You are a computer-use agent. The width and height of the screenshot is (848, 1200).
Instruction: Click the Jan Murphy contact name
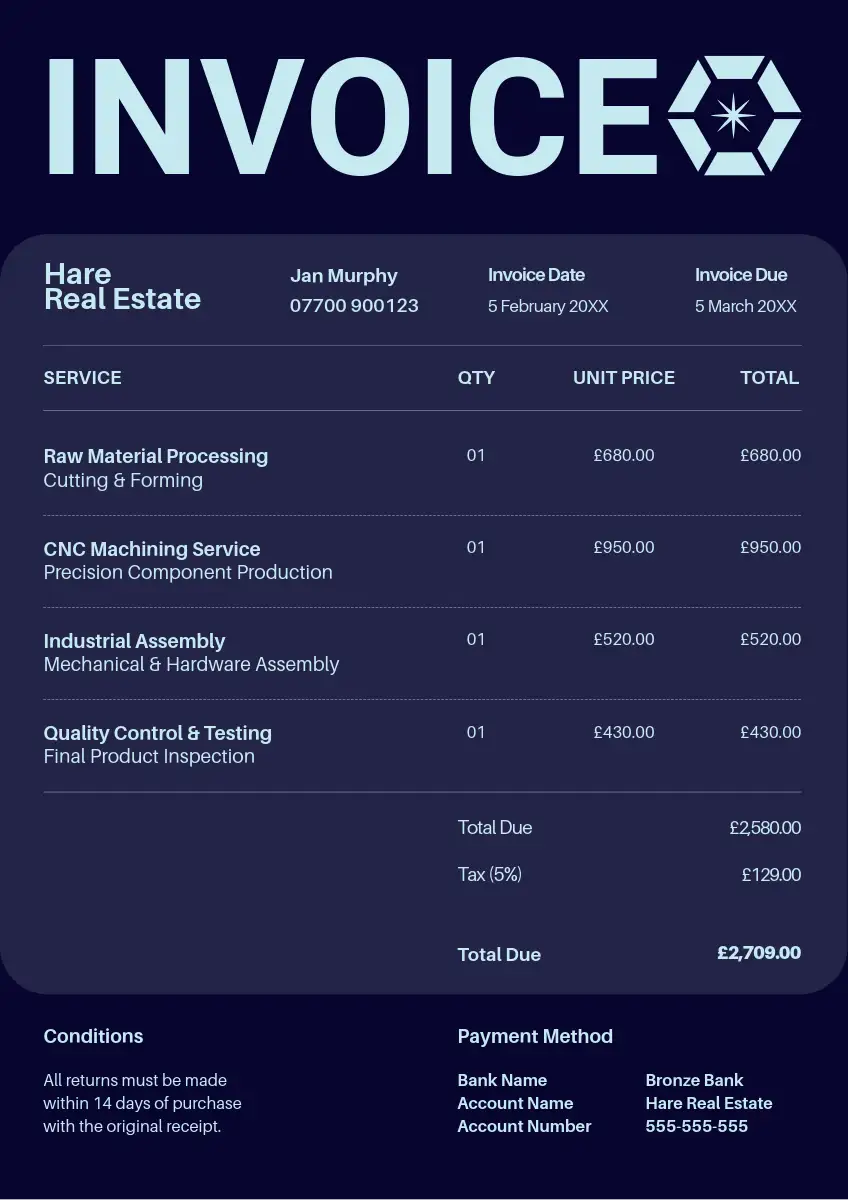[x=343, y=276]
